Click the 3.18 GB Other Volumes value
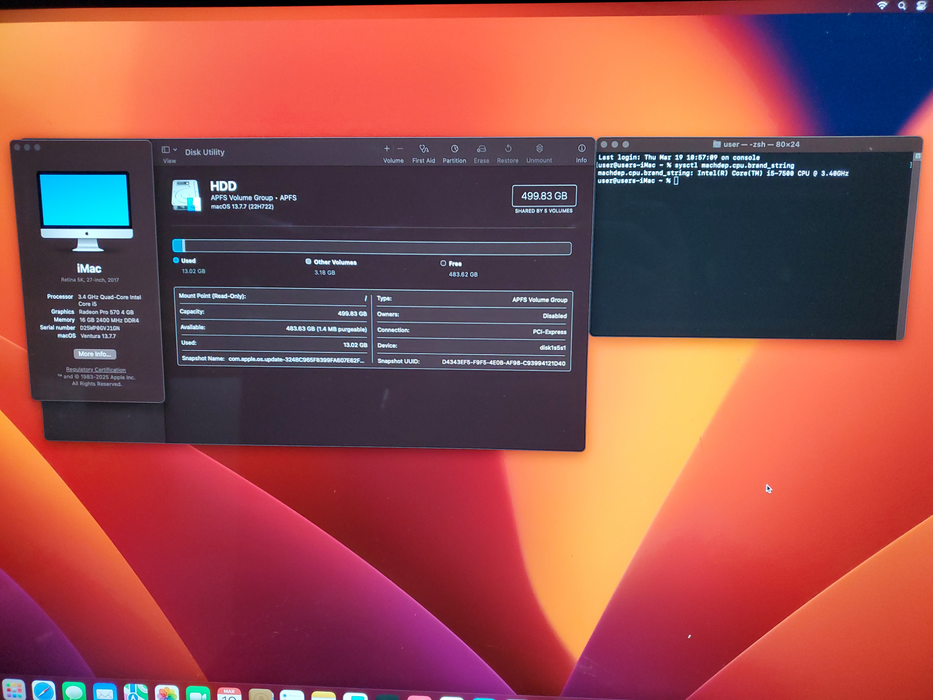The image size is (933, 700). (325, 273)
